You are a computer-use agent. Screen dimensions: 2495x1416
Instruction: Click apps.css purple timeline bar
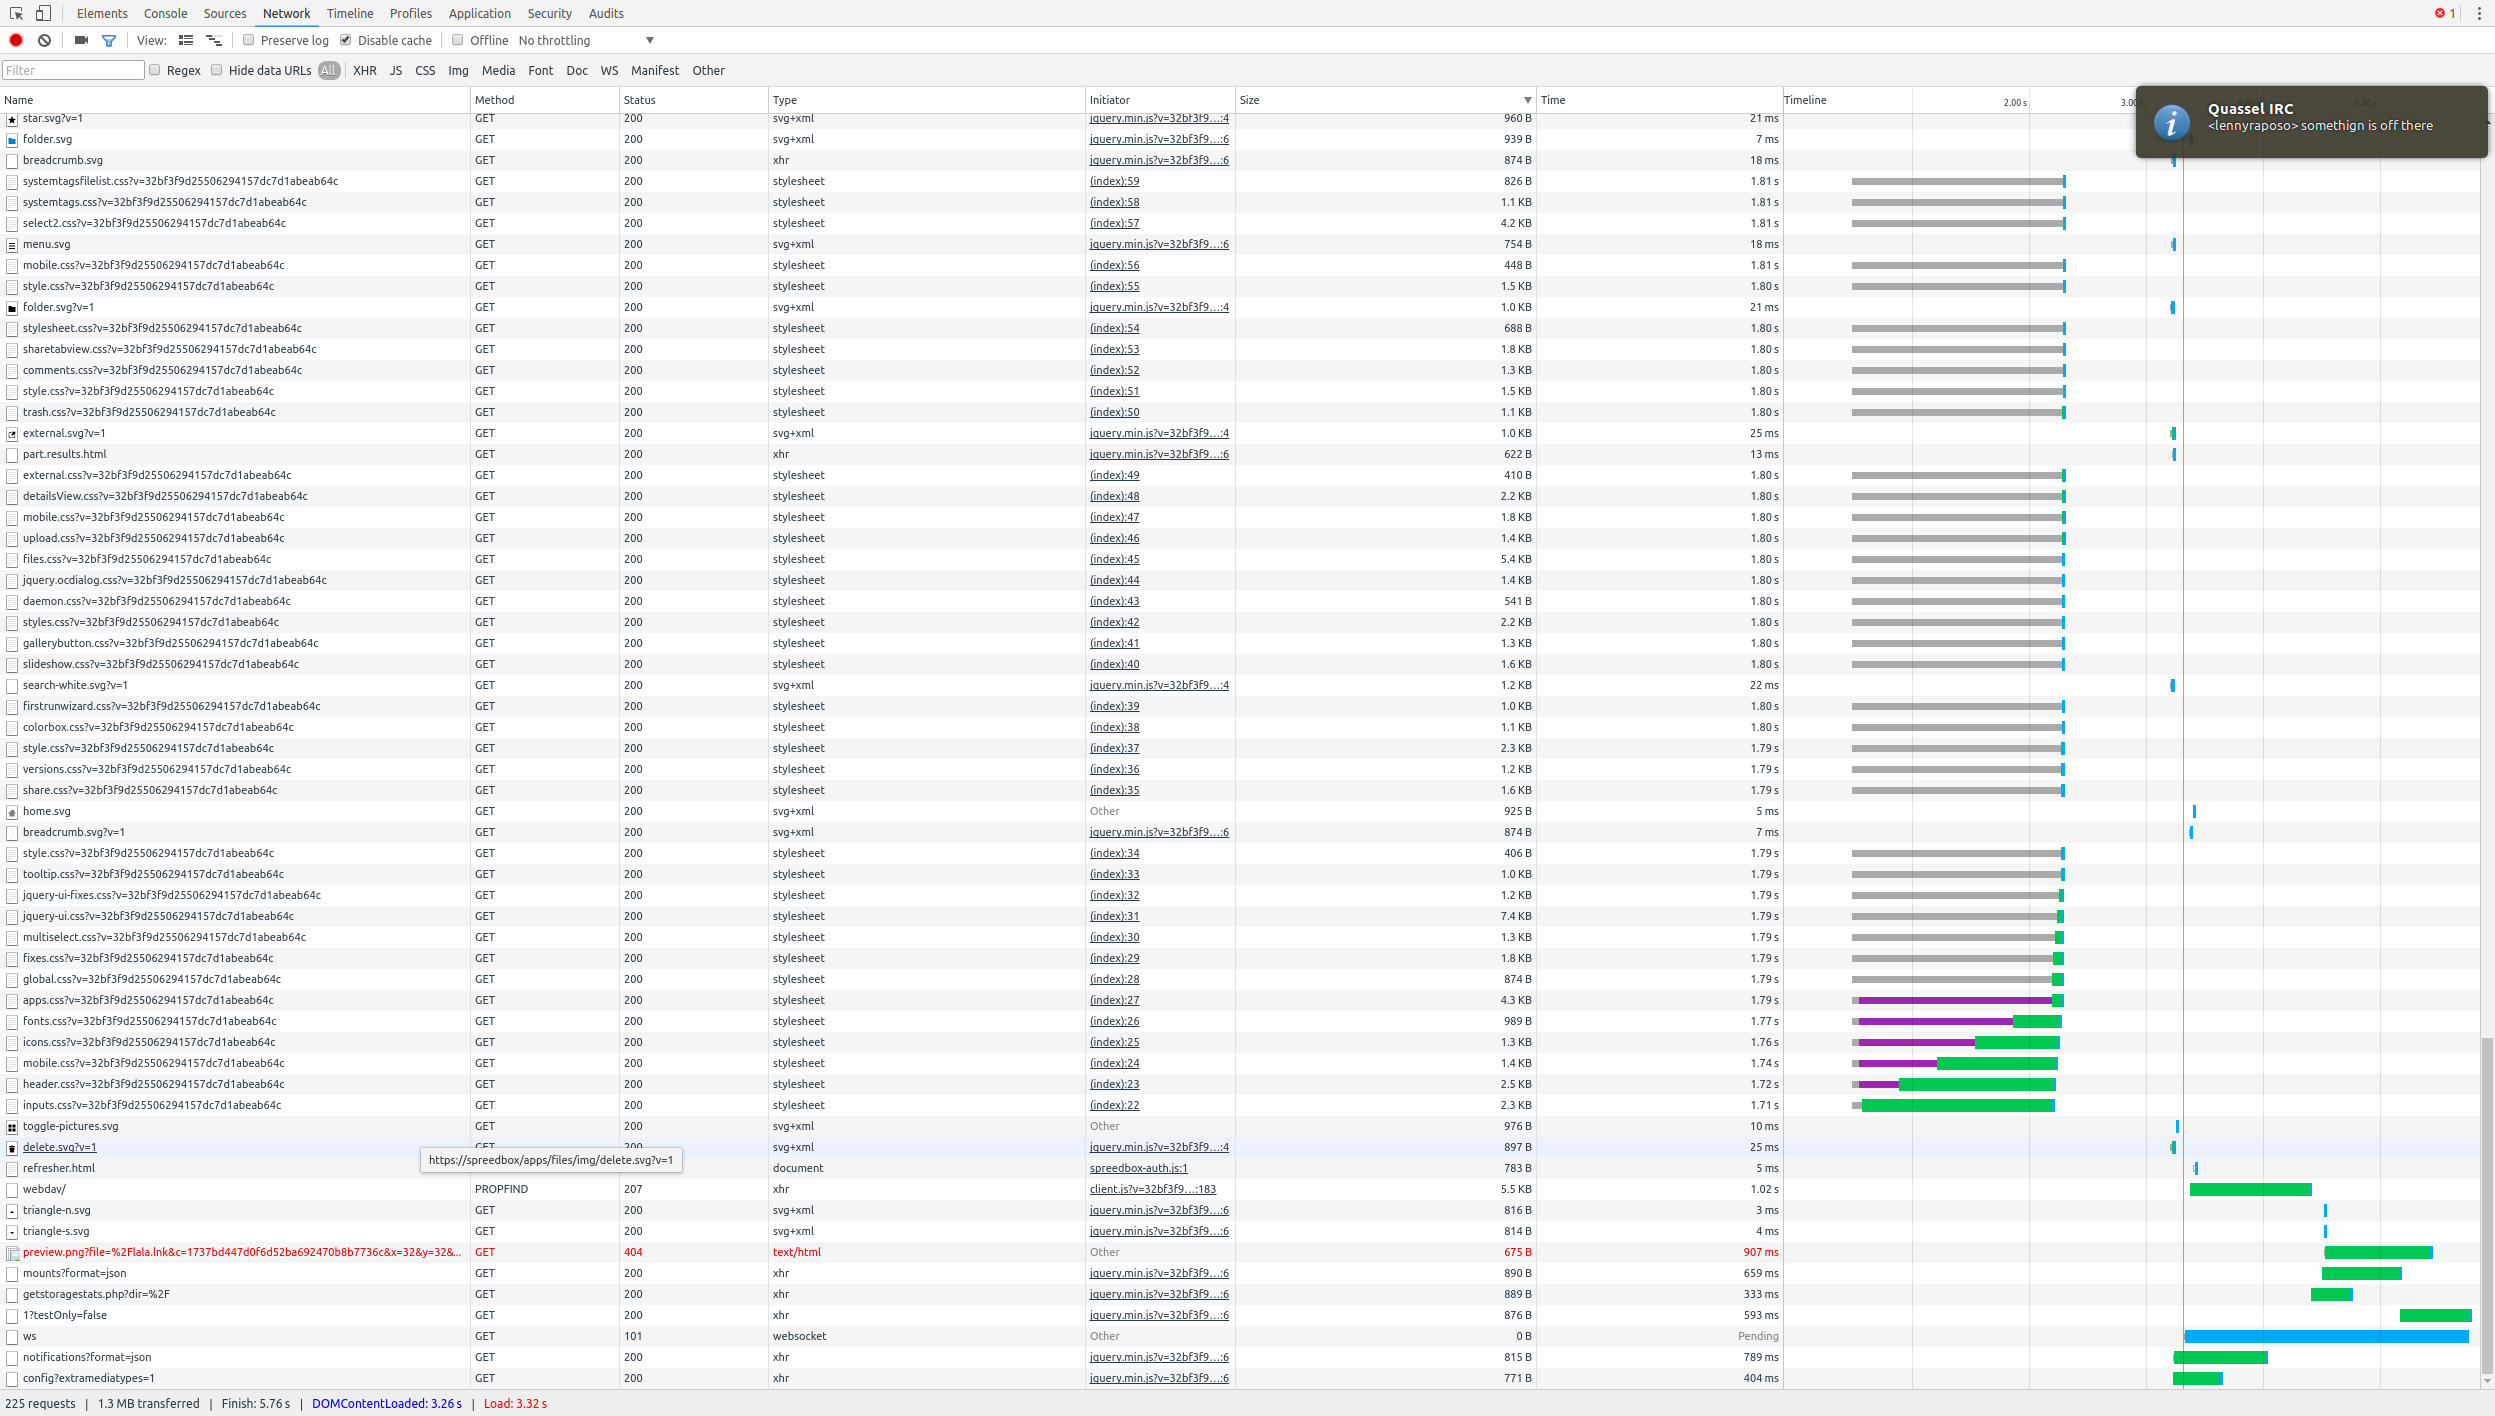pos(1954,1001)
